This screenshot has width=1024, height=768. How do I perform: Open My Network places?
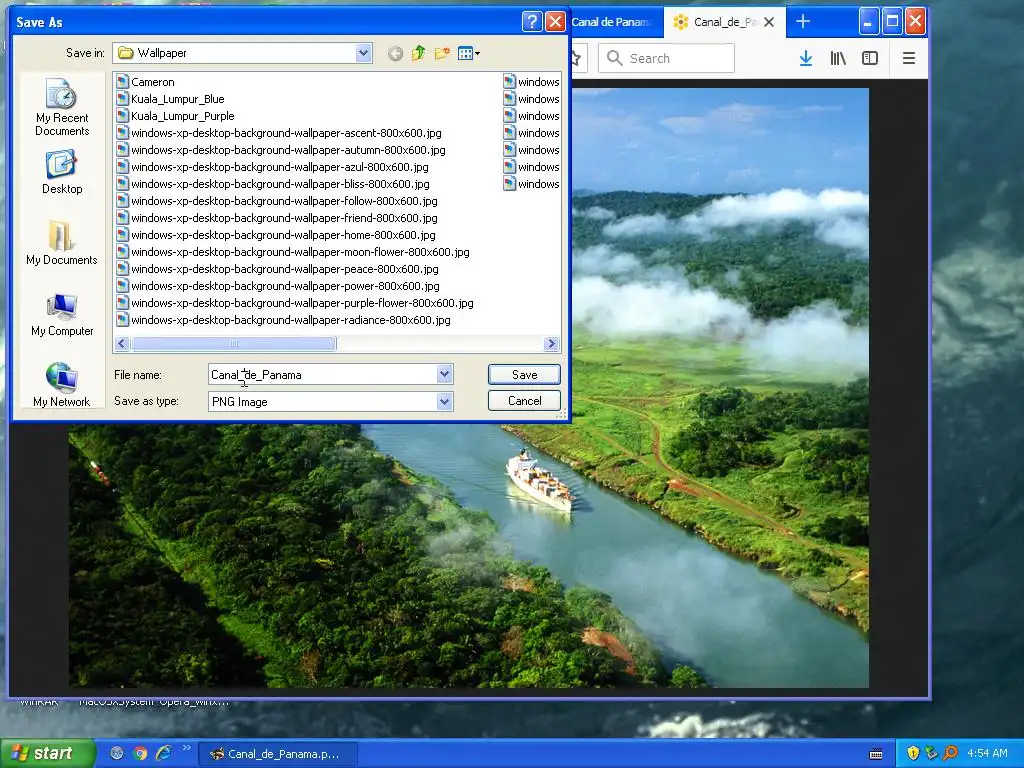pyautogui.click(x=62, y=385)
